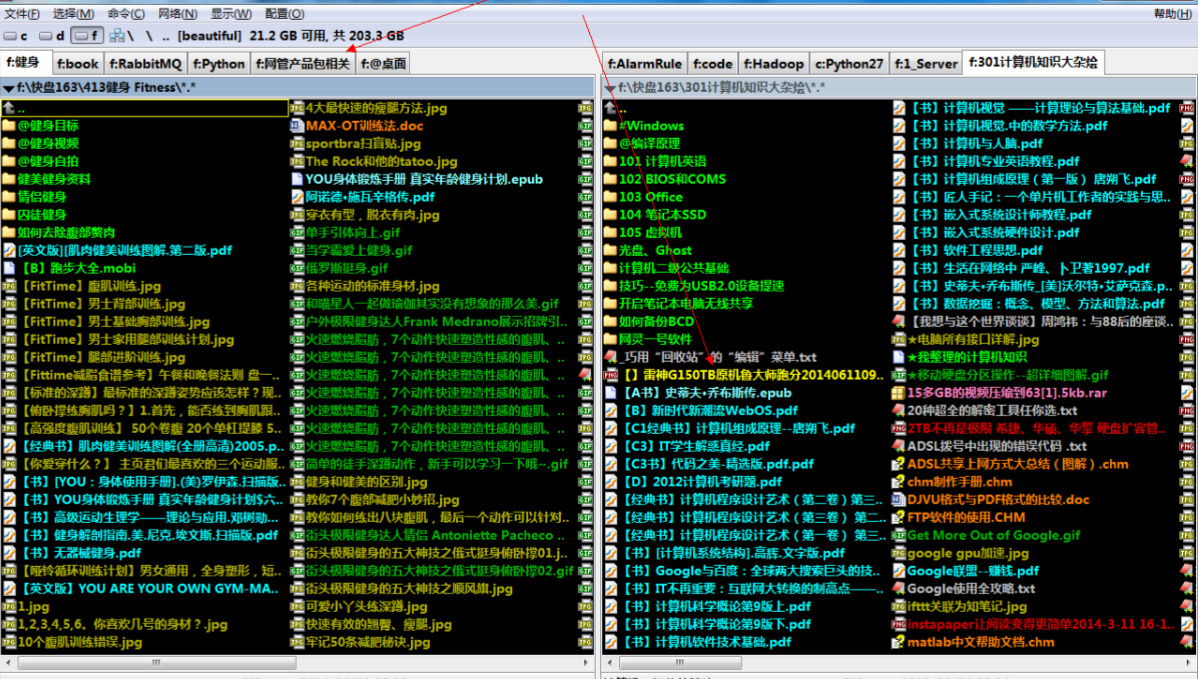Click the Word document icon of MAX-OT训练法.doc

point(297,126)
